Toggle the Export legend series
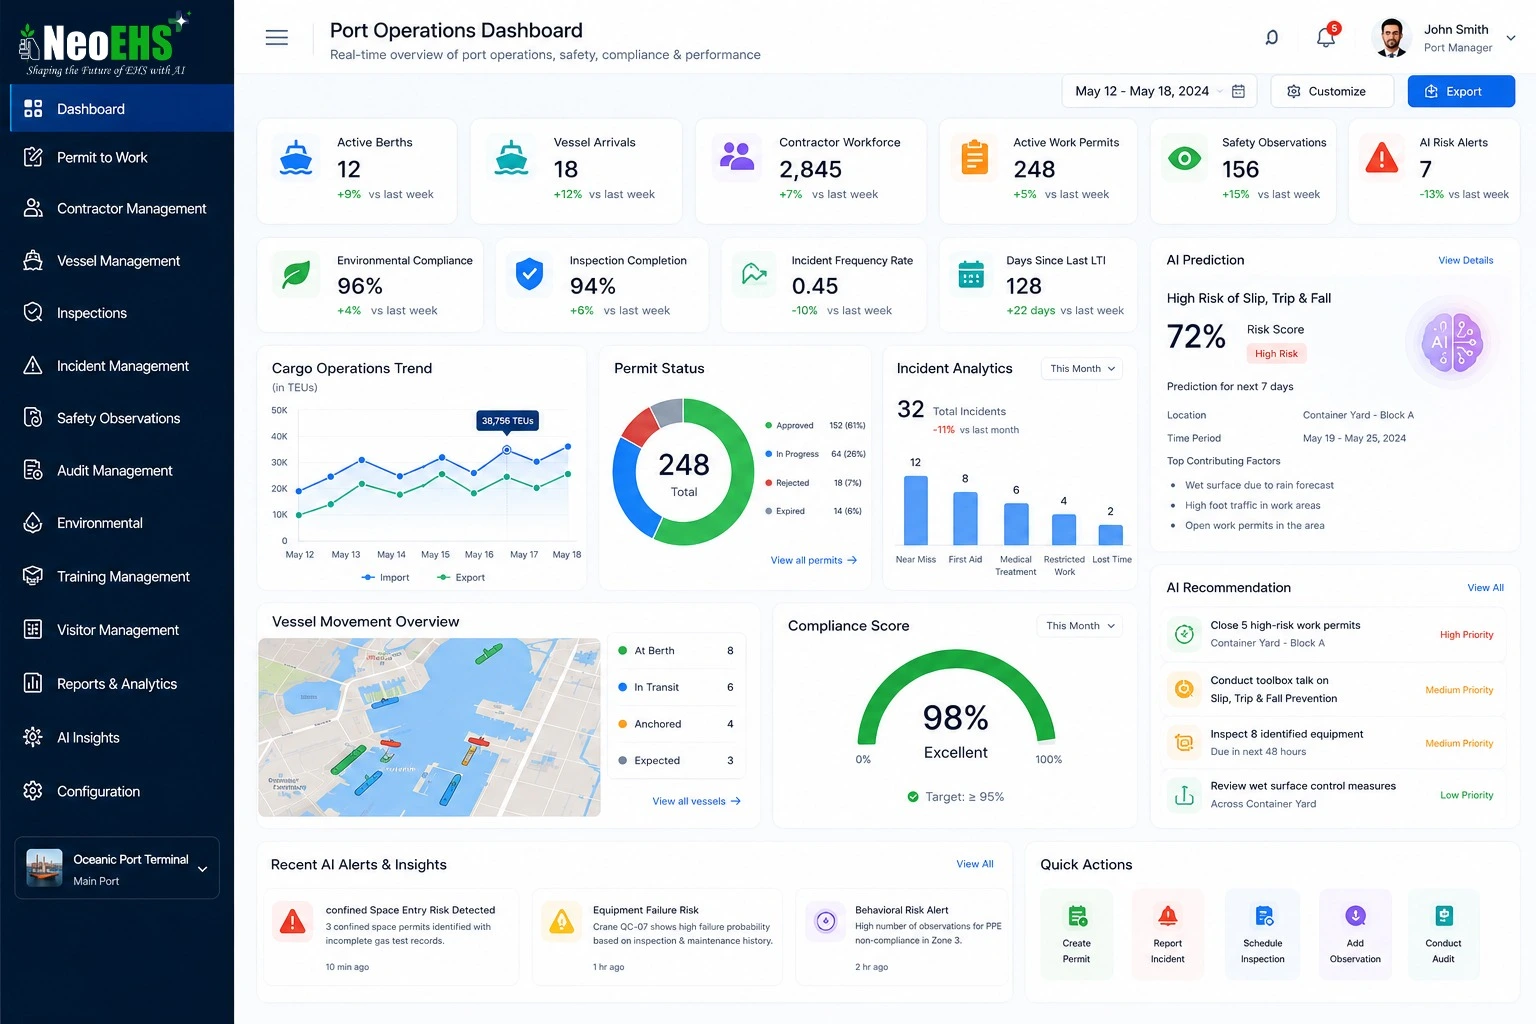Viewport: 1536px width, 1024px height. coord(461,577)
